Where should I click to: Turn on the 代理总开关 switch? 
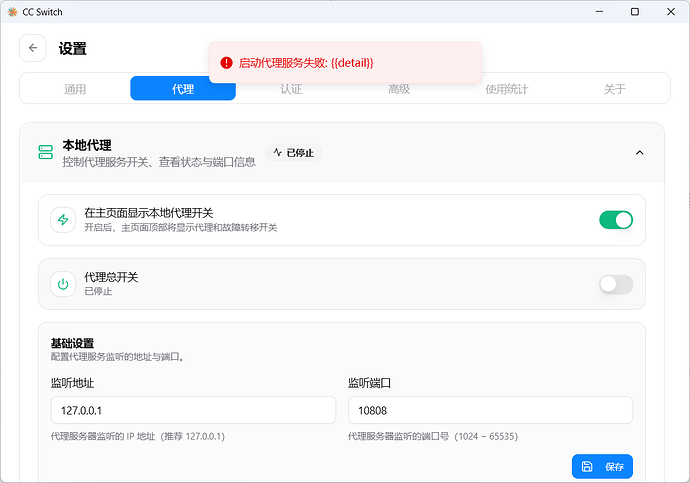tap(616, 284)
